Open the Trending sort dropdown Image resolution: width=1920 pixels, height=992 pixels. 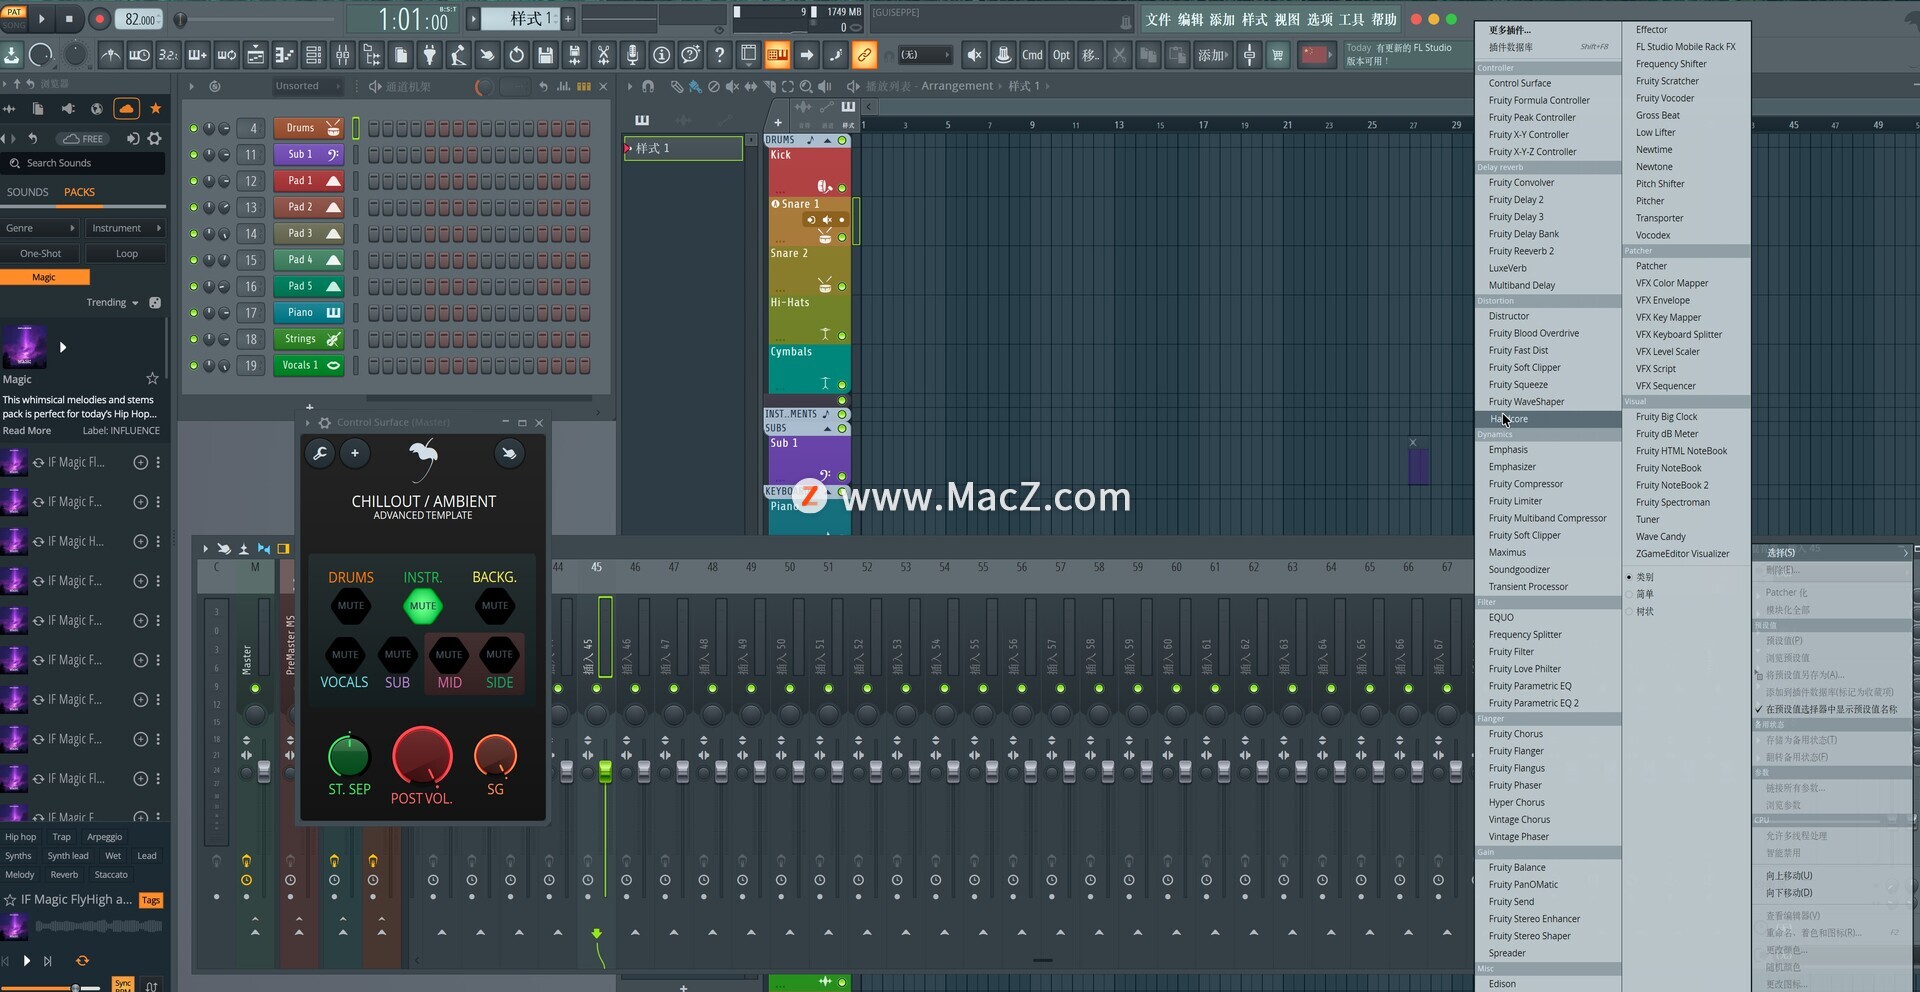point(112,302)
